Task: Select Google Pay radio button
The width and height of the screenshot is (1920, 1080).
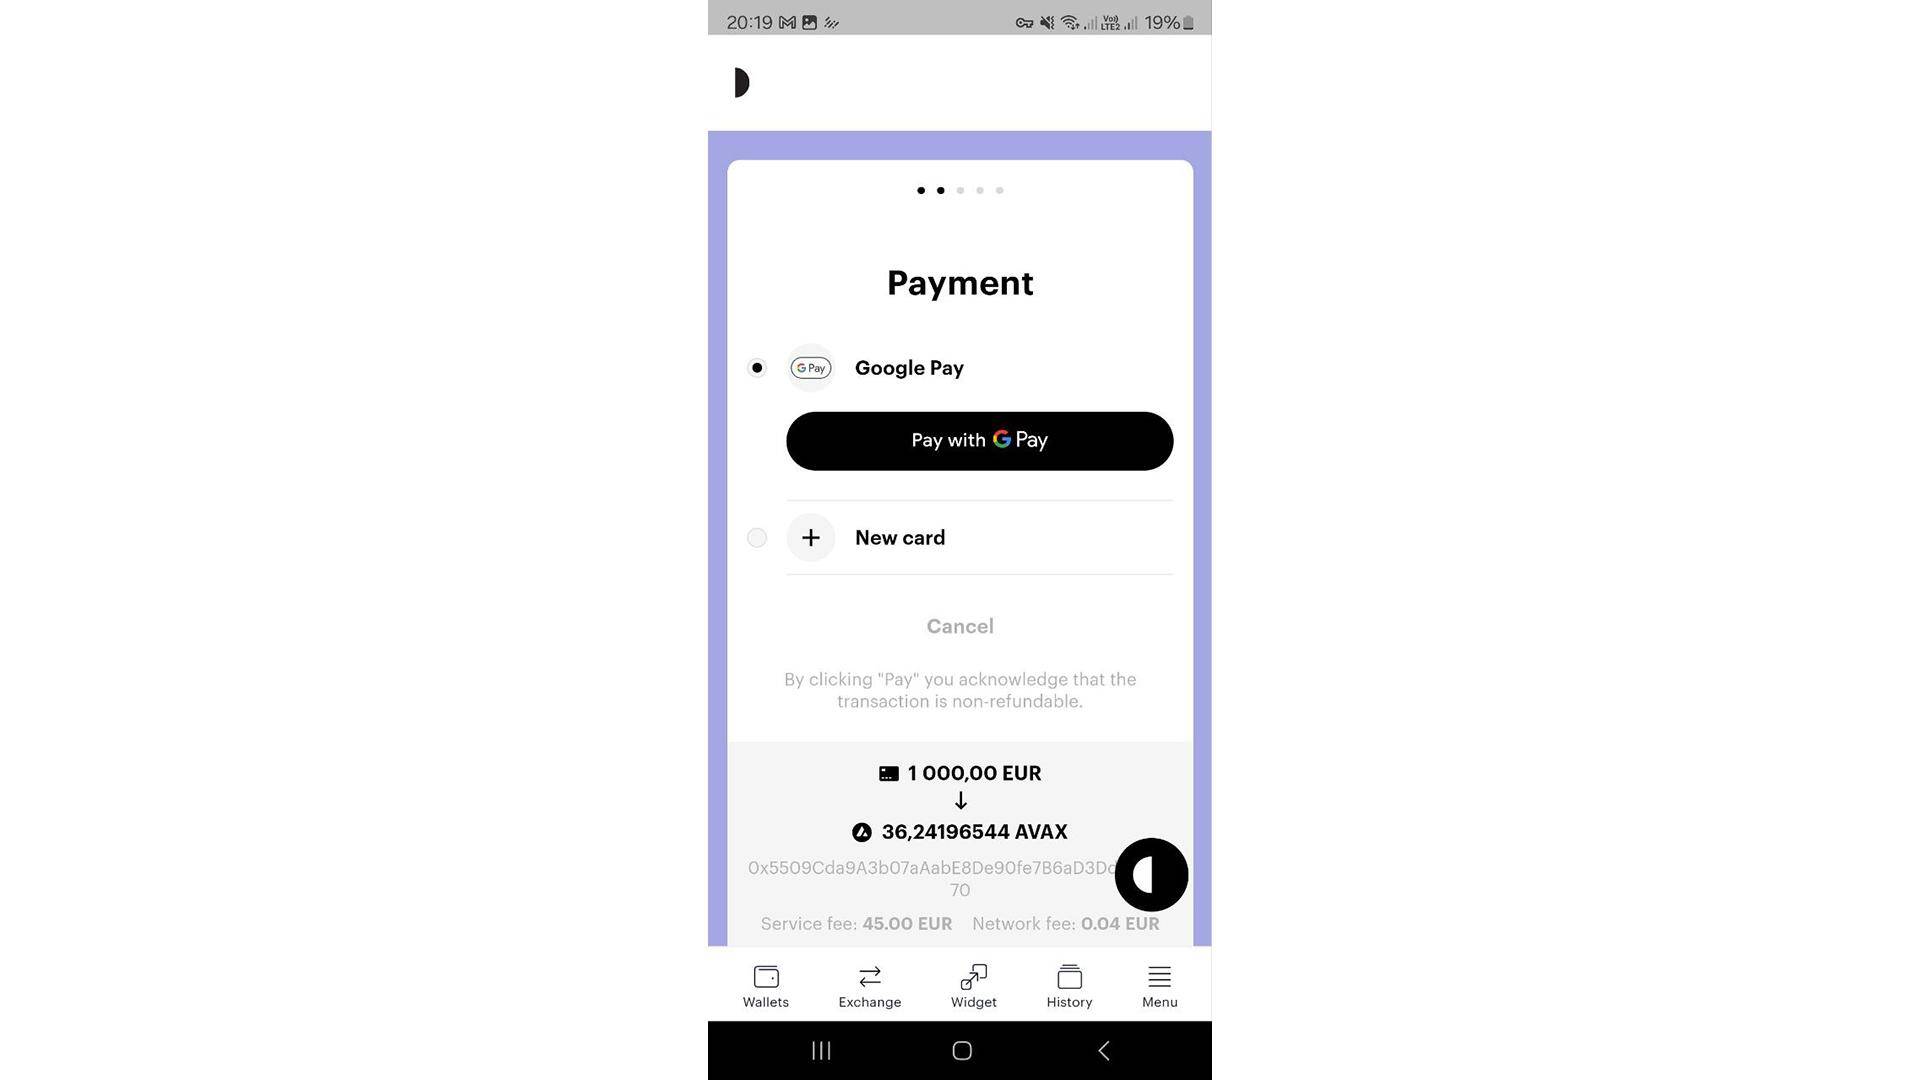Action: point(757,367)
